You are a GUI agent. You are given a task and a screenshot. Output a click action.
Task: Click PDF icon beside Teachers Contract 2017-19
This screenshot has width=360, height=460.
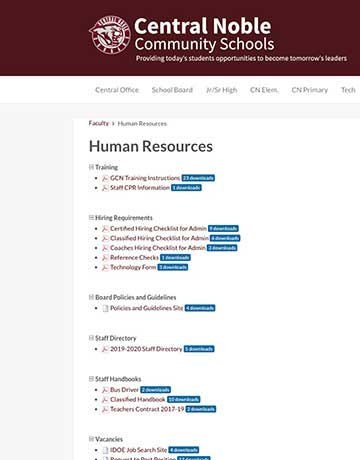(105, 409)
